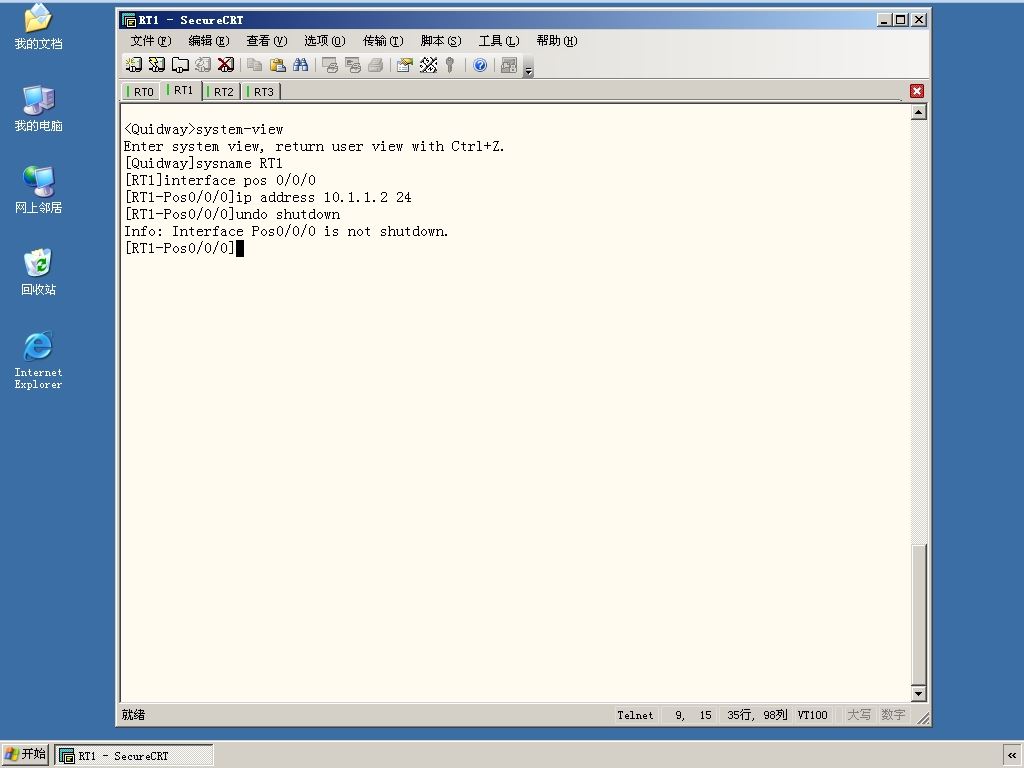This screenshot has height=768, width=1024.
Task: Open the 文件(F) menu
Action: [151, 40]
